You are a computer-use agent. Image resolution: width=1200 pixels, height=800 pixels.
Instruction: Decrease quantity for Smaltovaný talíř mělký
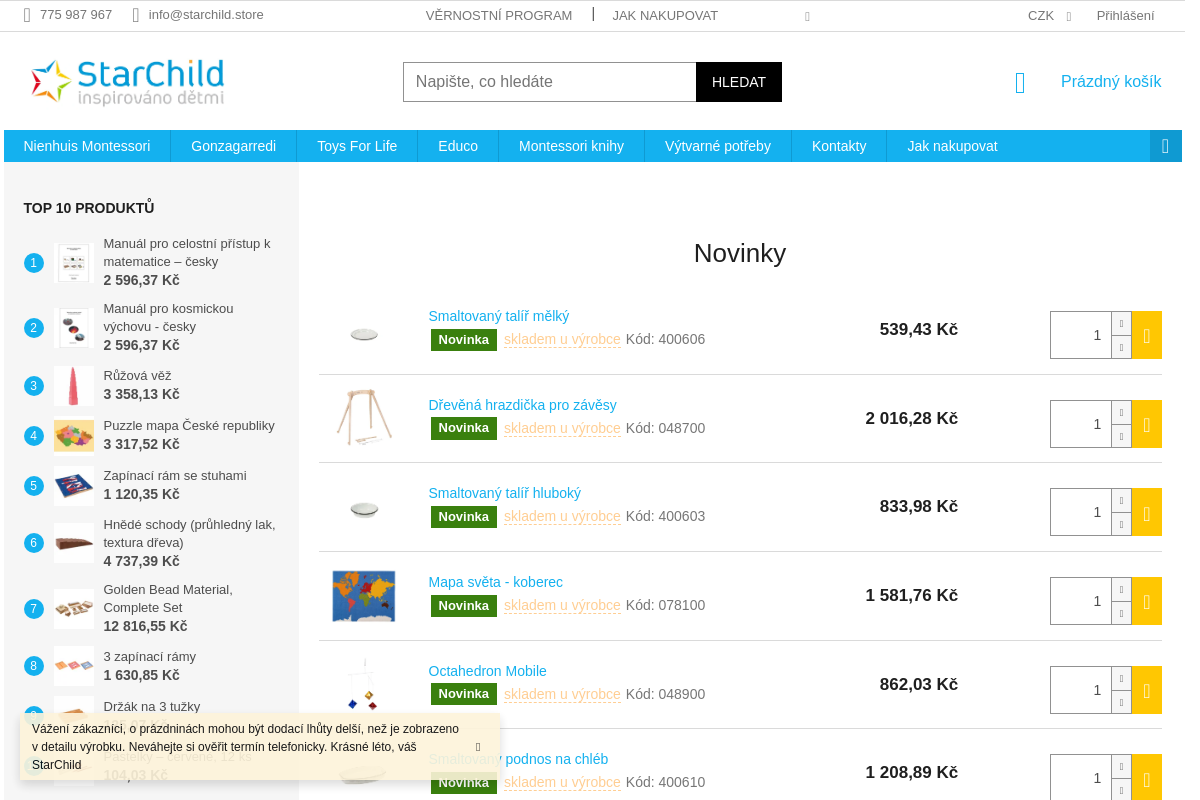pyautogui.click(x=1121, y=347)
